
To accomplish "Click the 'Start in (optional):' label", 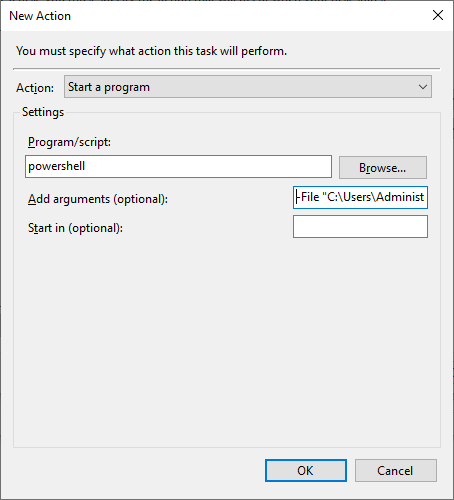I will pyautogui.click(x=75, y=228).
